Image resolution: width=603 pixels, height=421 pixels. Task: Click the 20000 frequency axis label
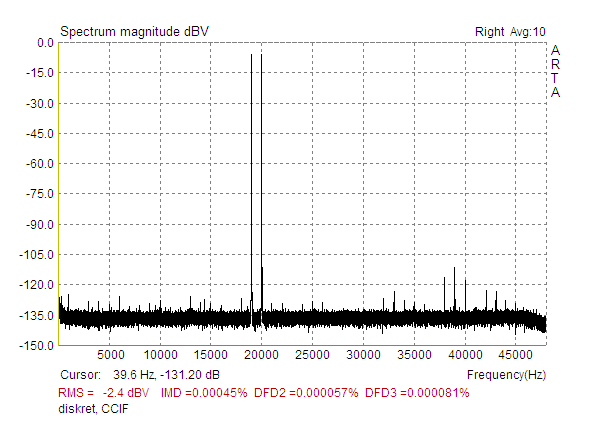[x=262, y=354]
